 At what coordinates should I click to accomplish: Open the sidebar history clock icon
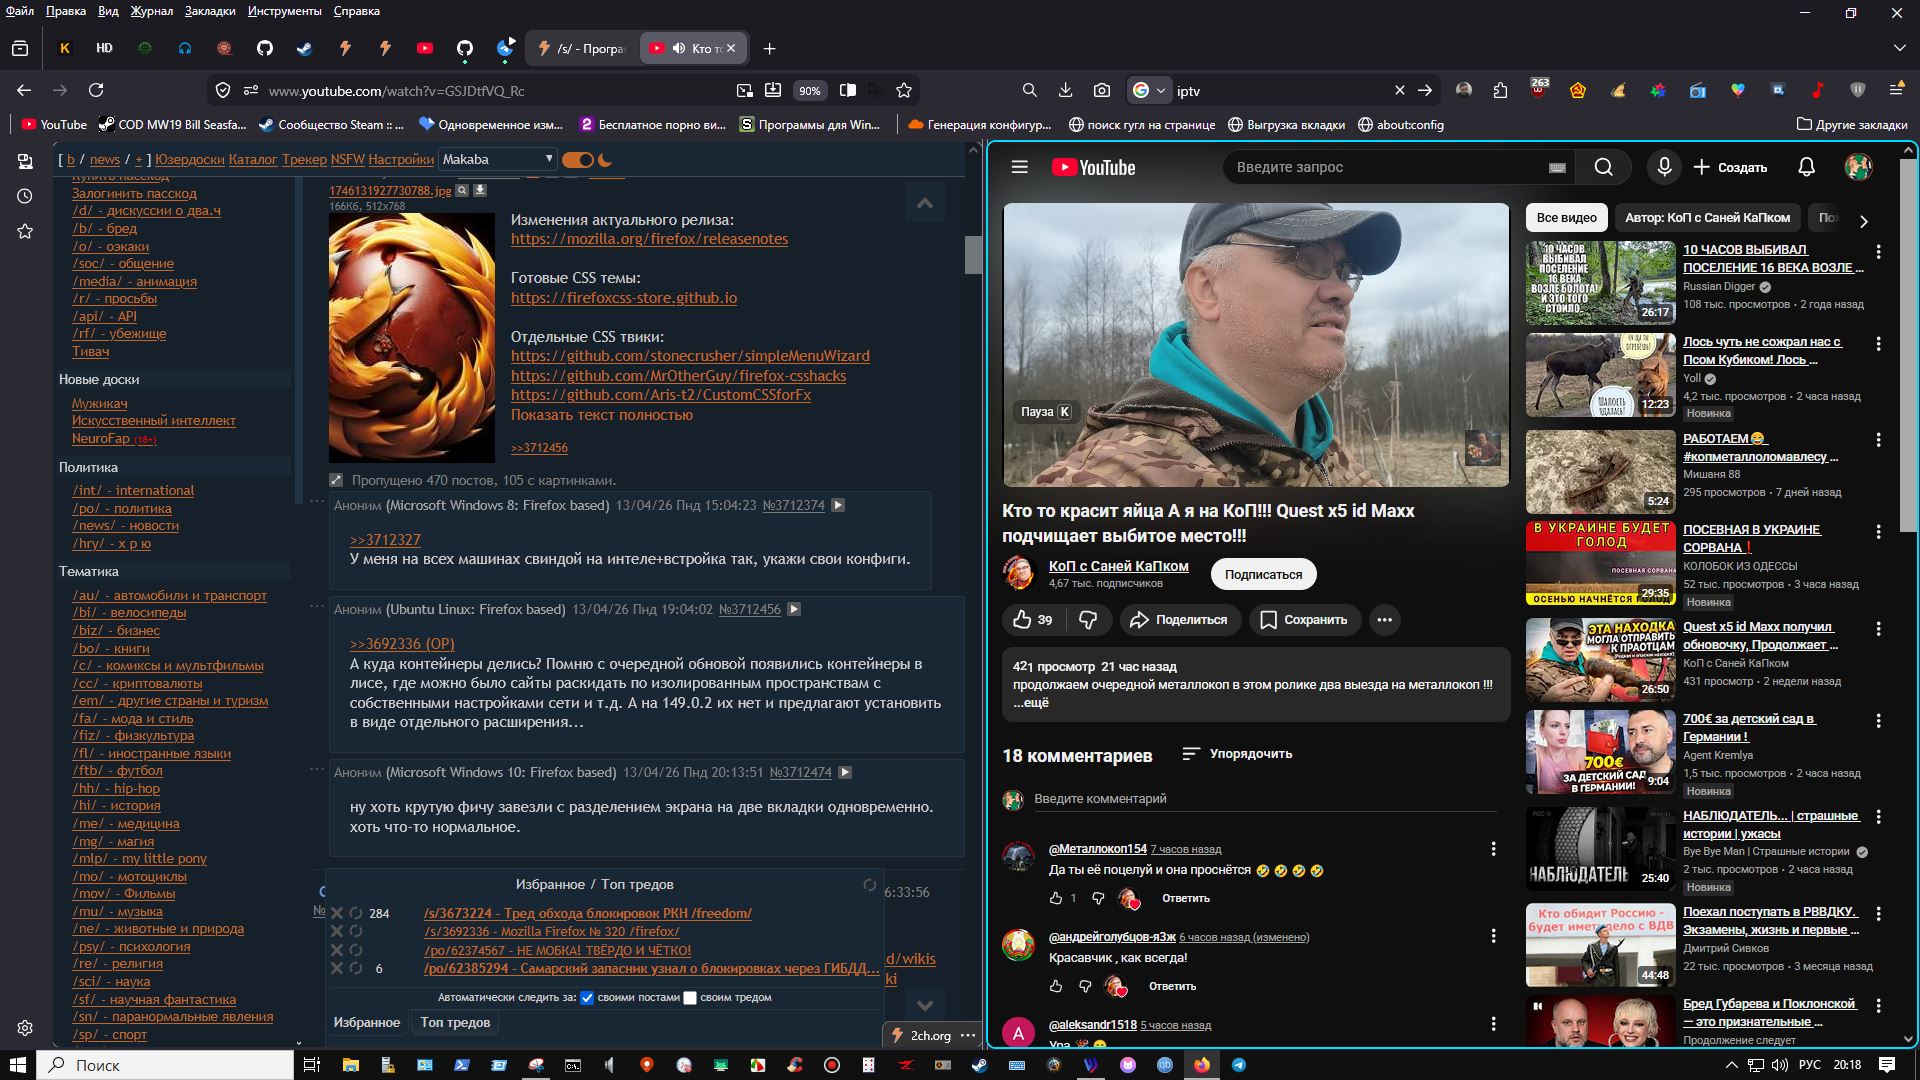(25, 196)
